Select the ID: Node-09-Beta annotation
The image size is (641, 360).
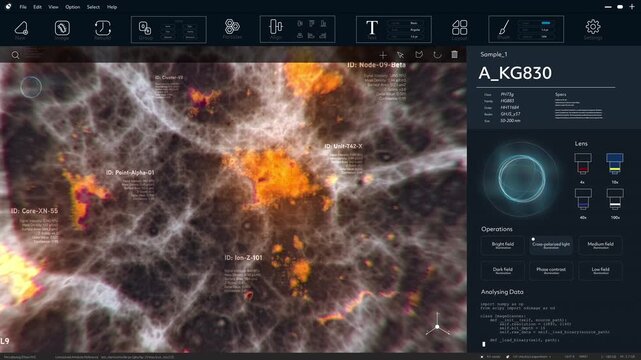[x=377, y=65]
